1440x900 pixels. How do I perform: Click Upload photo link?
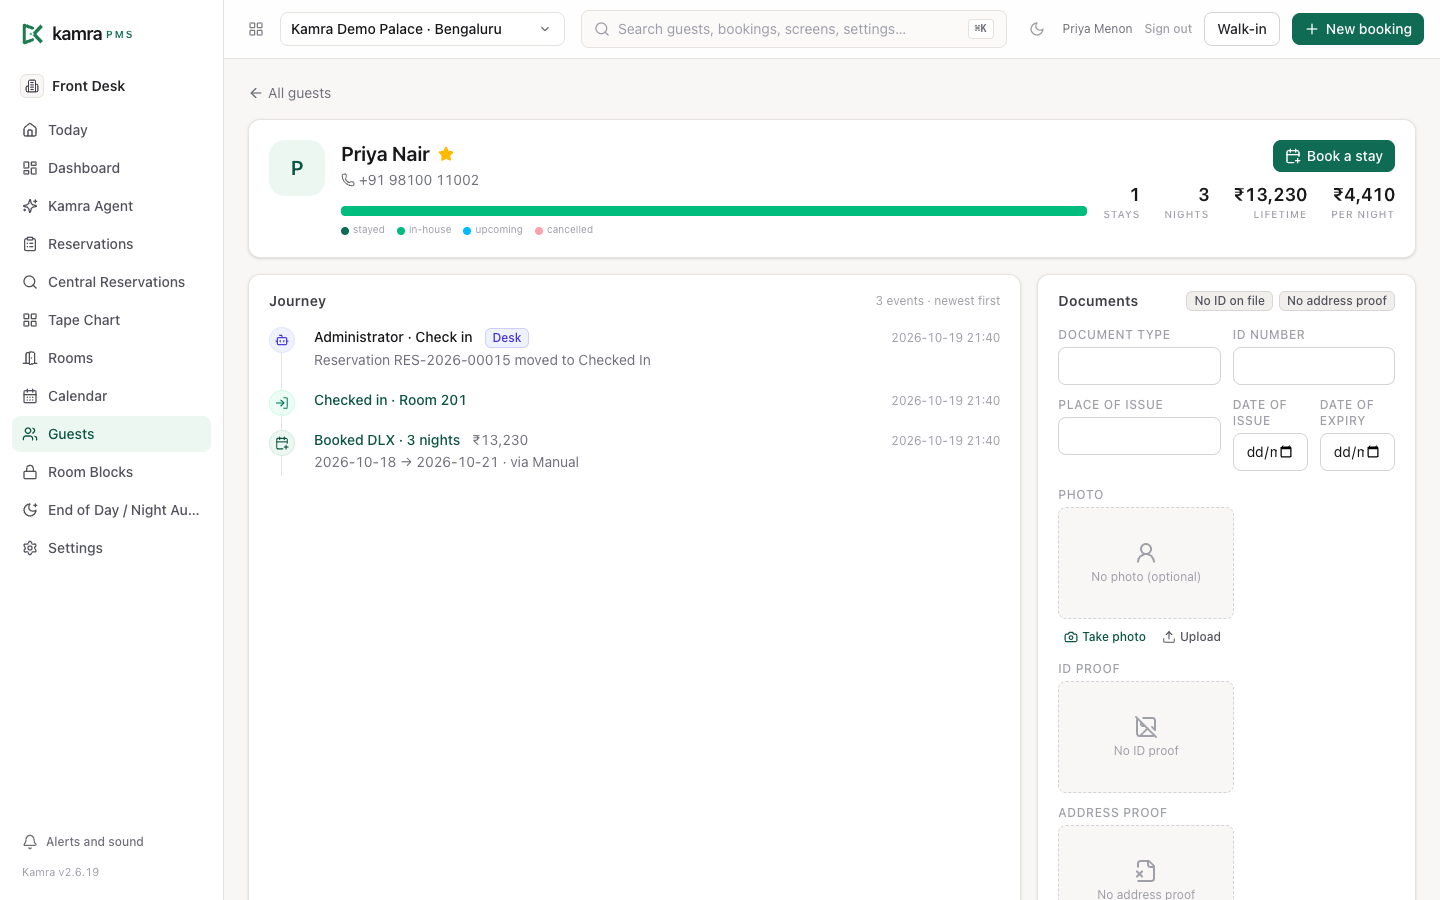coord(1192,637)
